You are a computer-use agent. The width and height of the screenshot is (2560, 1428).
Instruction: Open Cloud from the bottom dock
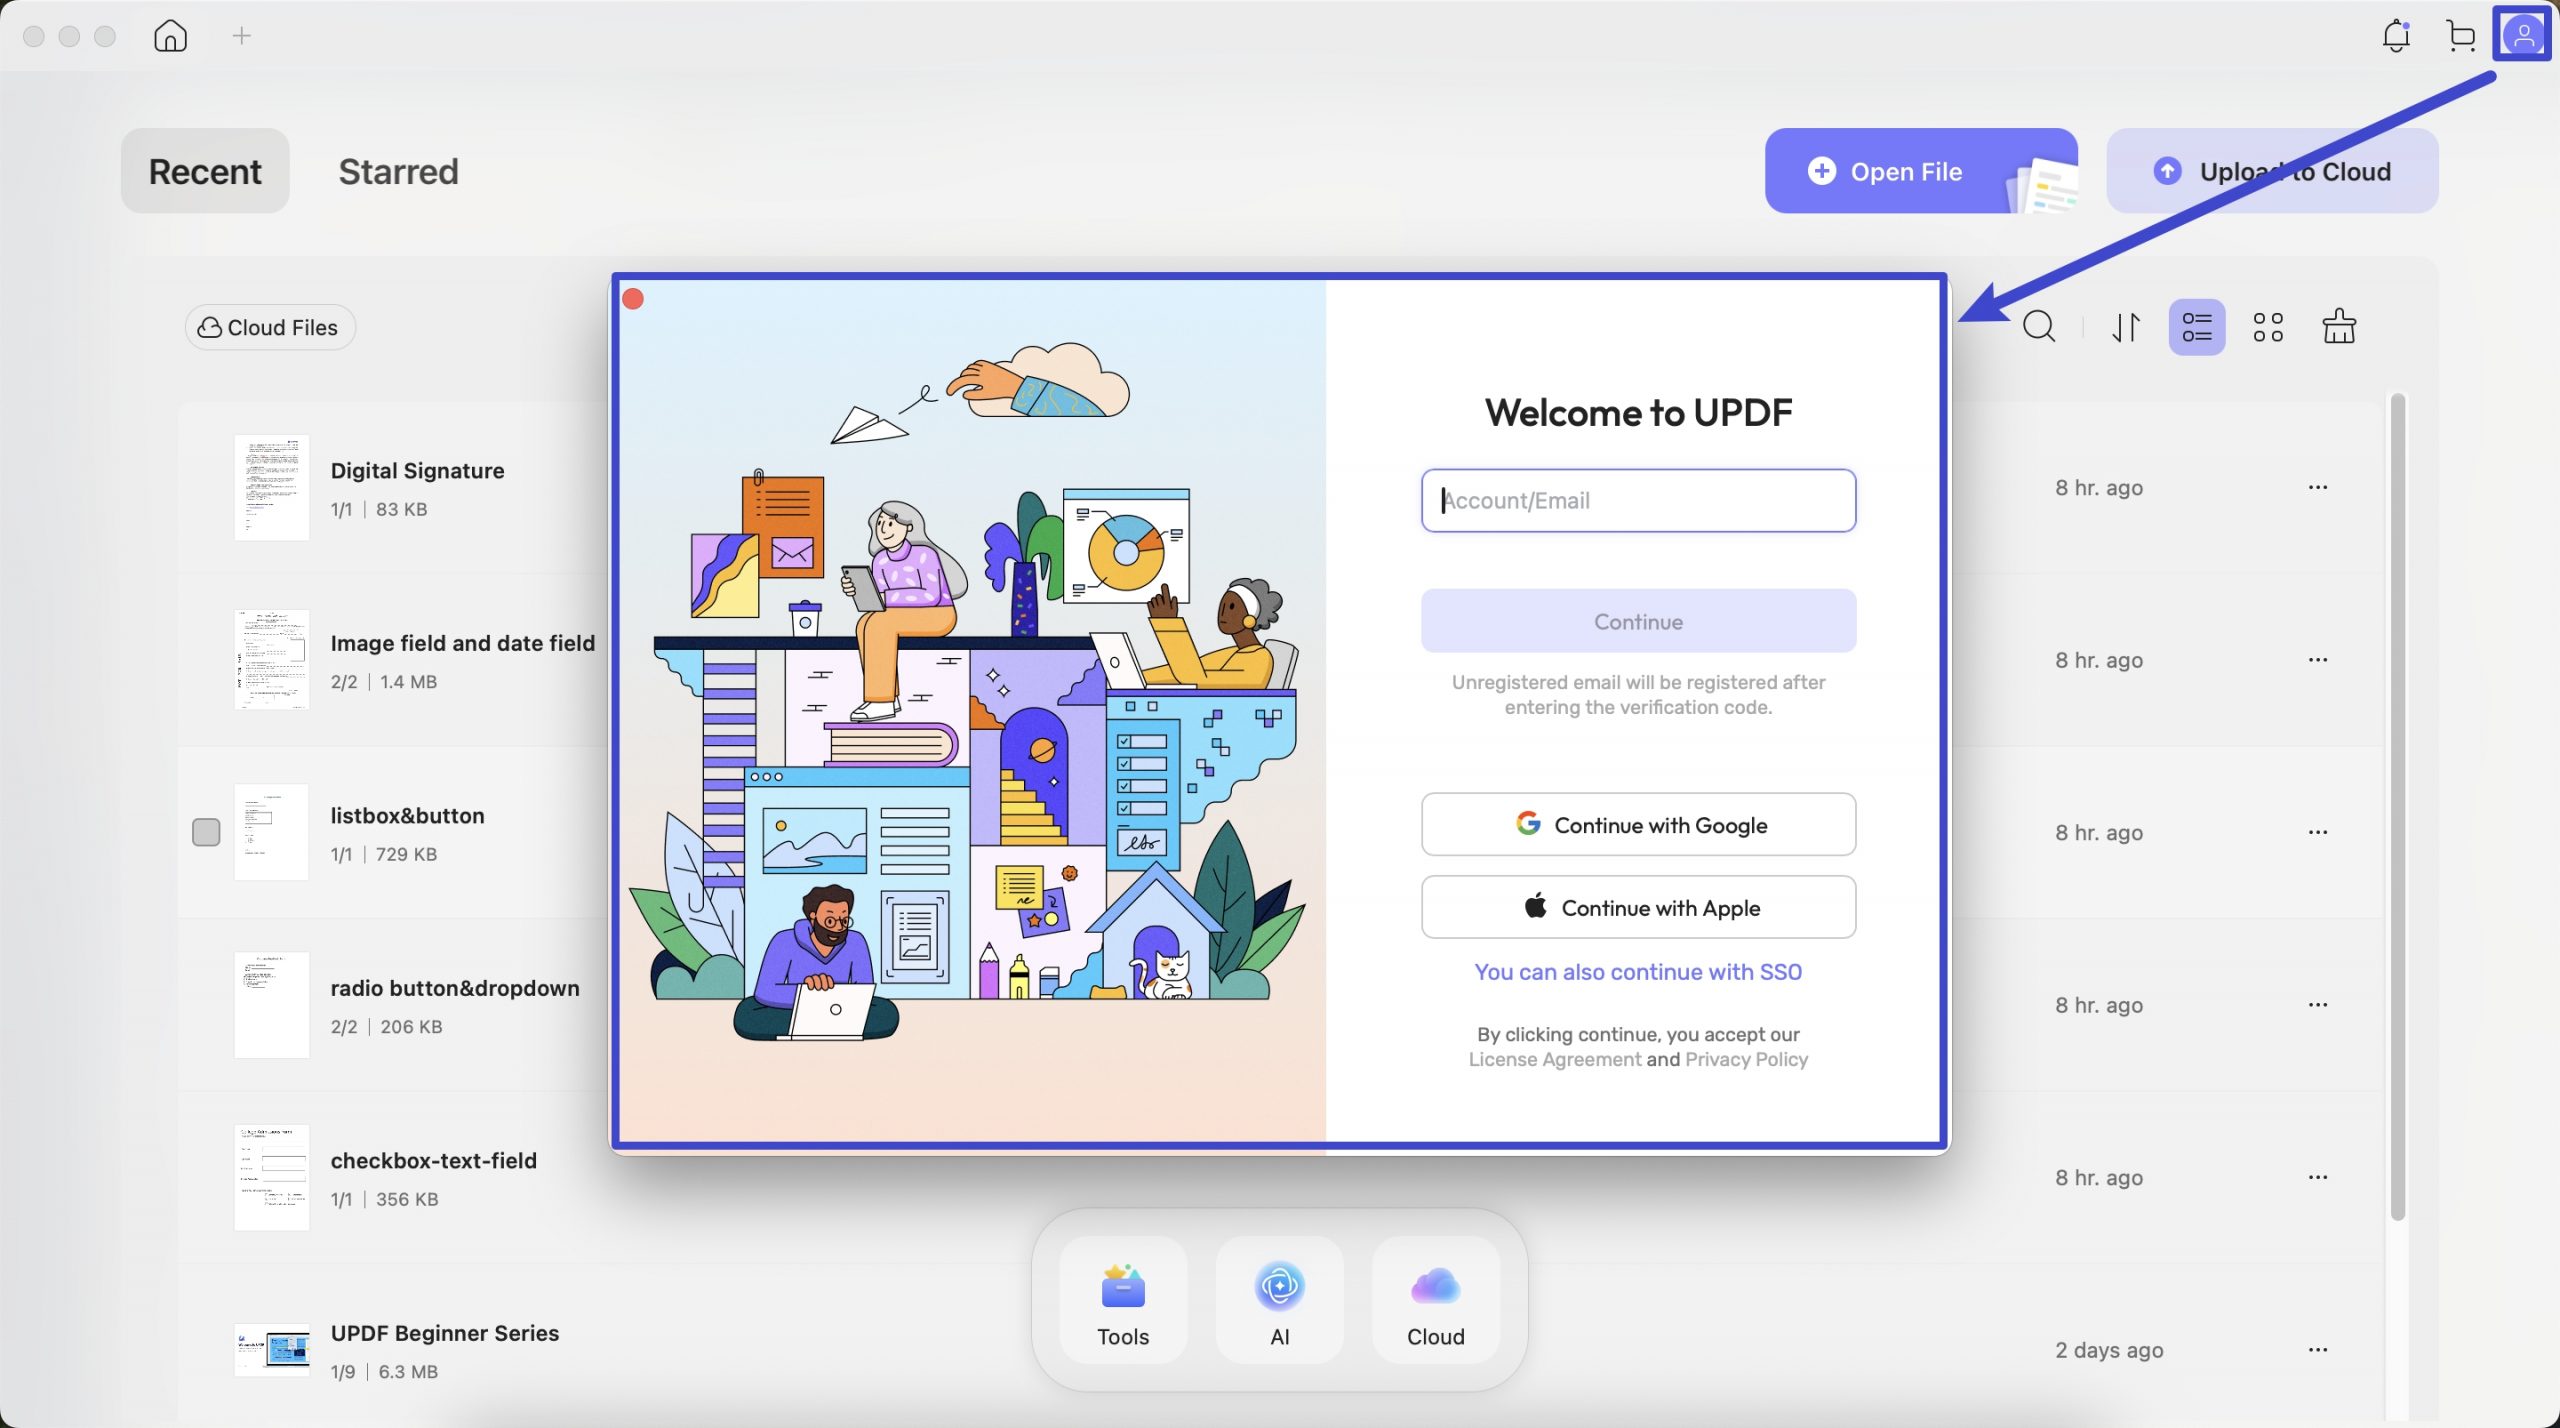(x=1435, y=1299)
